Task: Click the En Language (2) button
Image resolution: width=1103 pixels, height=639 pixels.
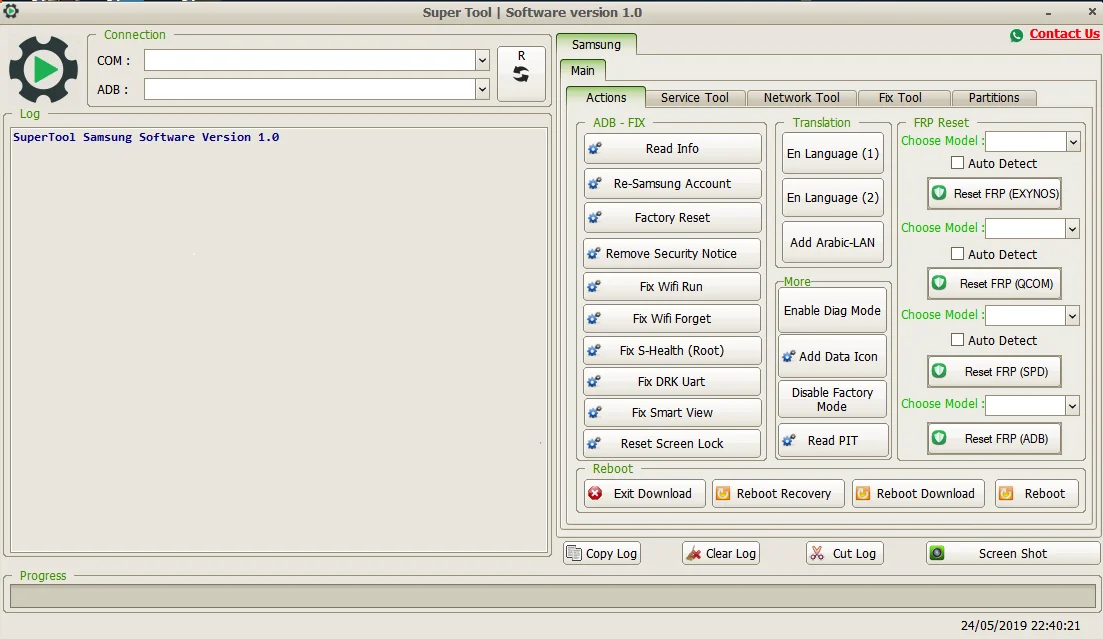Action: click(832, 198)
